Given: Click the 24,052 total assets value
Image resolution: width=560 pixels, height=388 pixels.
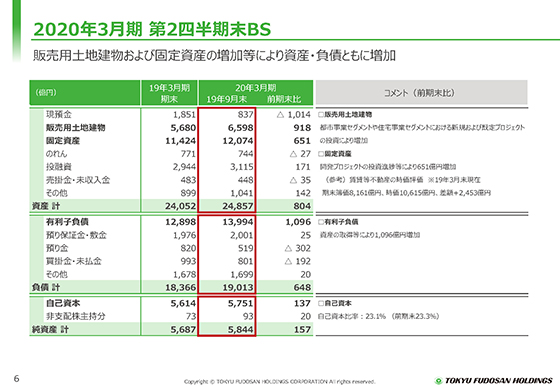Looking at the screenshot, I should [x=180, y=206].
